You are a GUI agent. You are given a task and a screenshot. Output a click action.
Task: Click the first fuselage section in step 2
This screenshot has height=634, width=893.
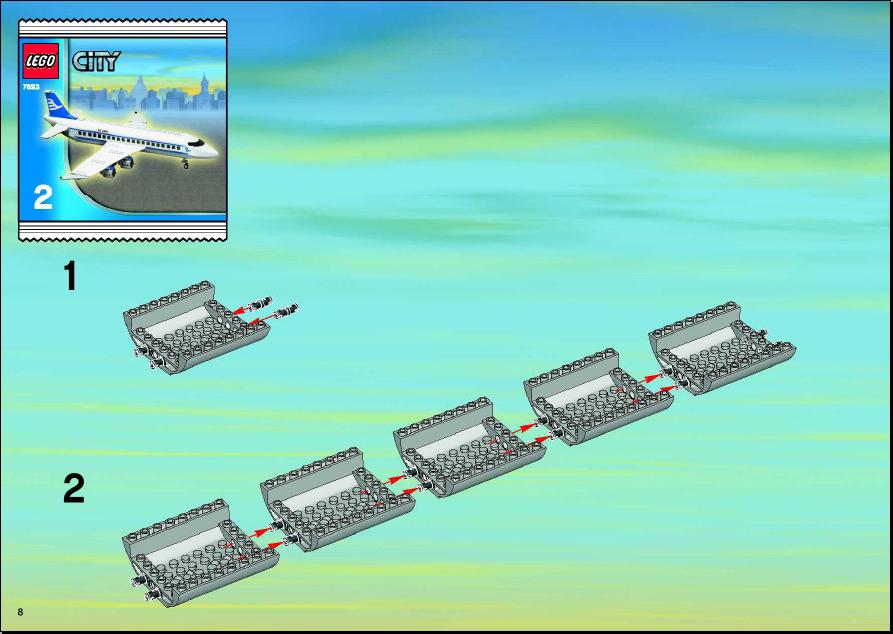point(199,552)
